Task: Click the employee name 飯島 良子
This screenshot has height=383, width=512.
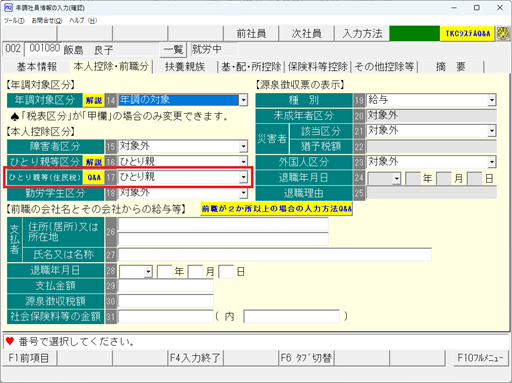Action: pyautogui.click(x=89, y=50)
